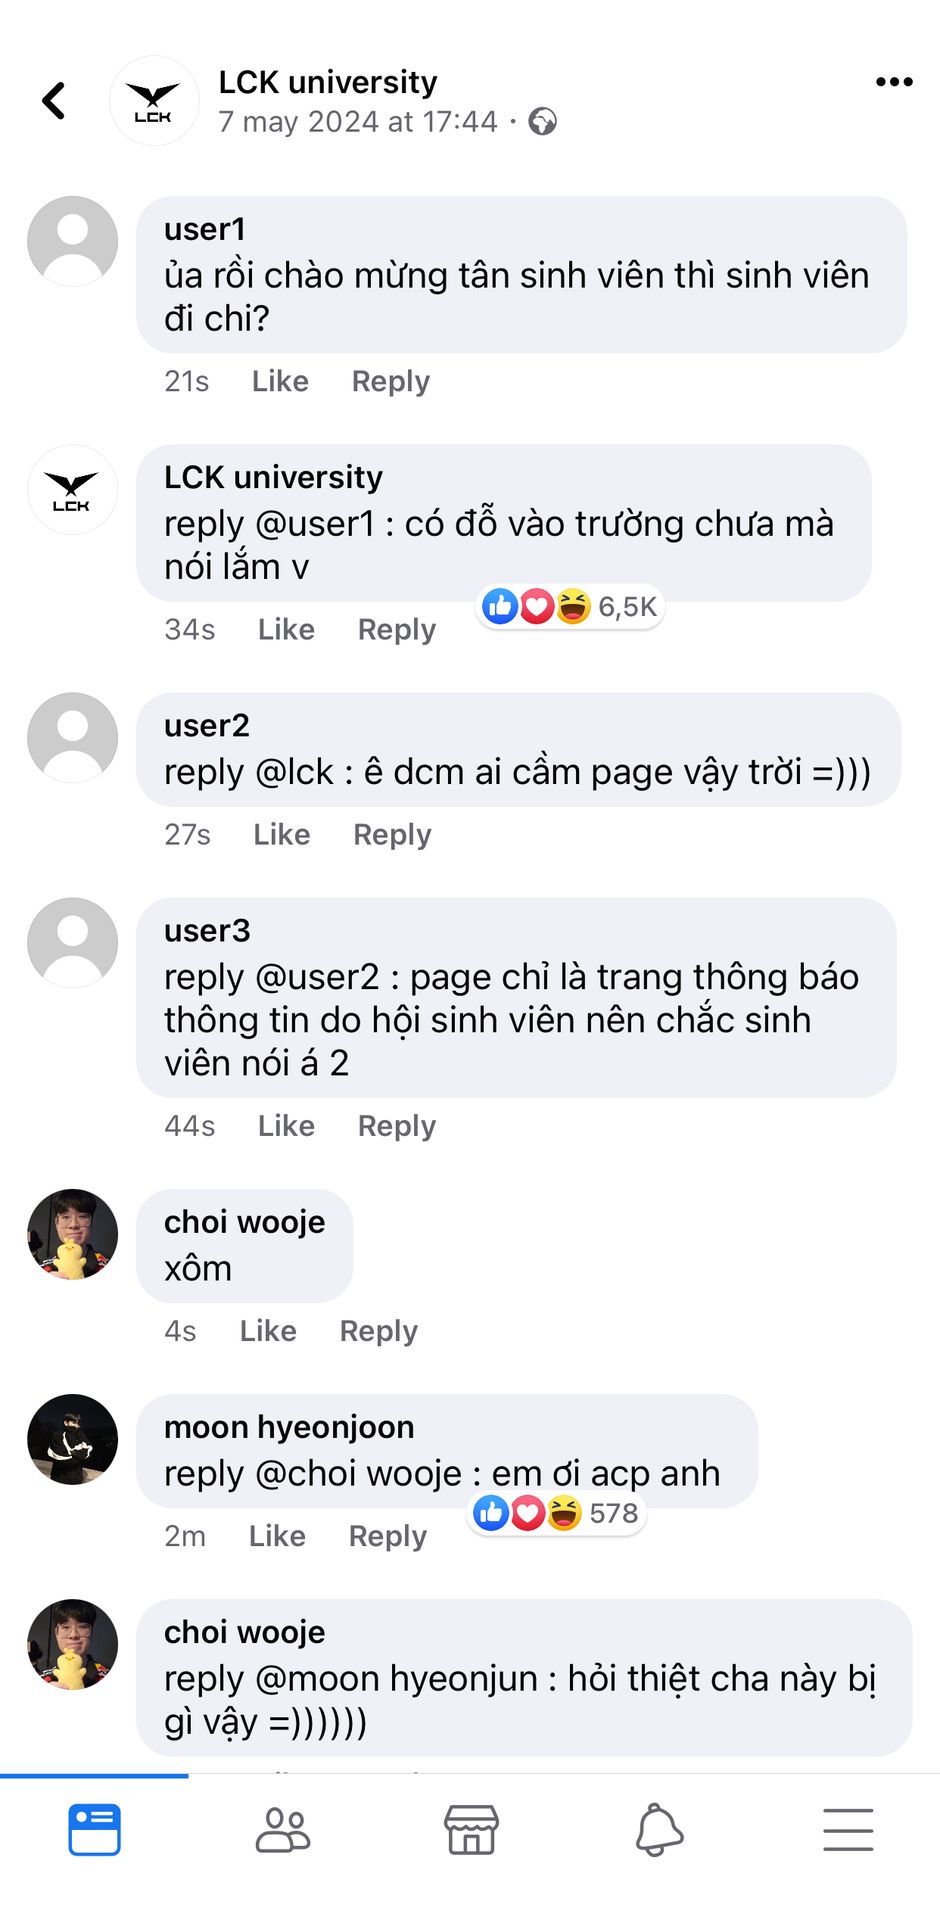The width and height of the screenshot is (940, 1920).
Task: Open the Friends tab in bottom bar
Action: 283,1830
